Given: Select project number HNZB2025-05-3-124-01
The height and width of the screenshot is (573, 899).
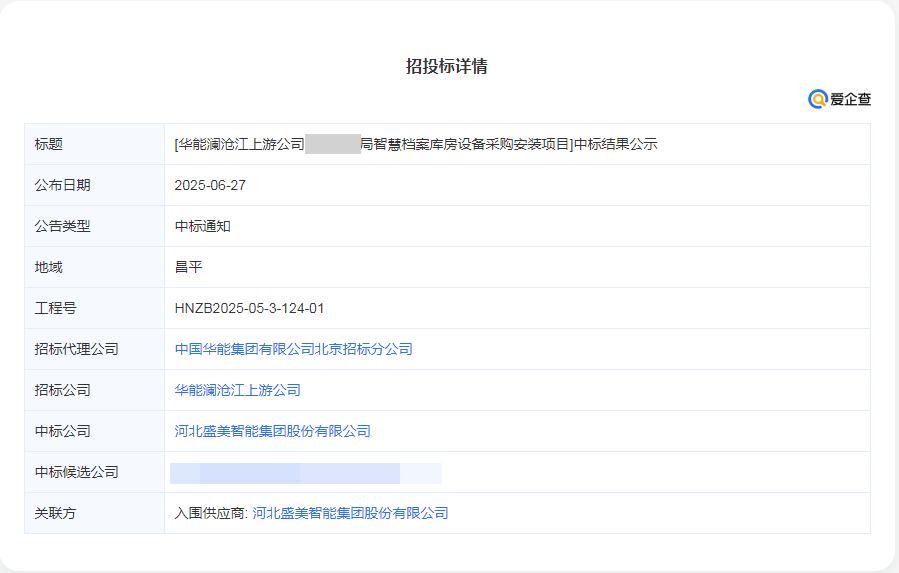Looking at the screenshot, I should pos(249,308).
